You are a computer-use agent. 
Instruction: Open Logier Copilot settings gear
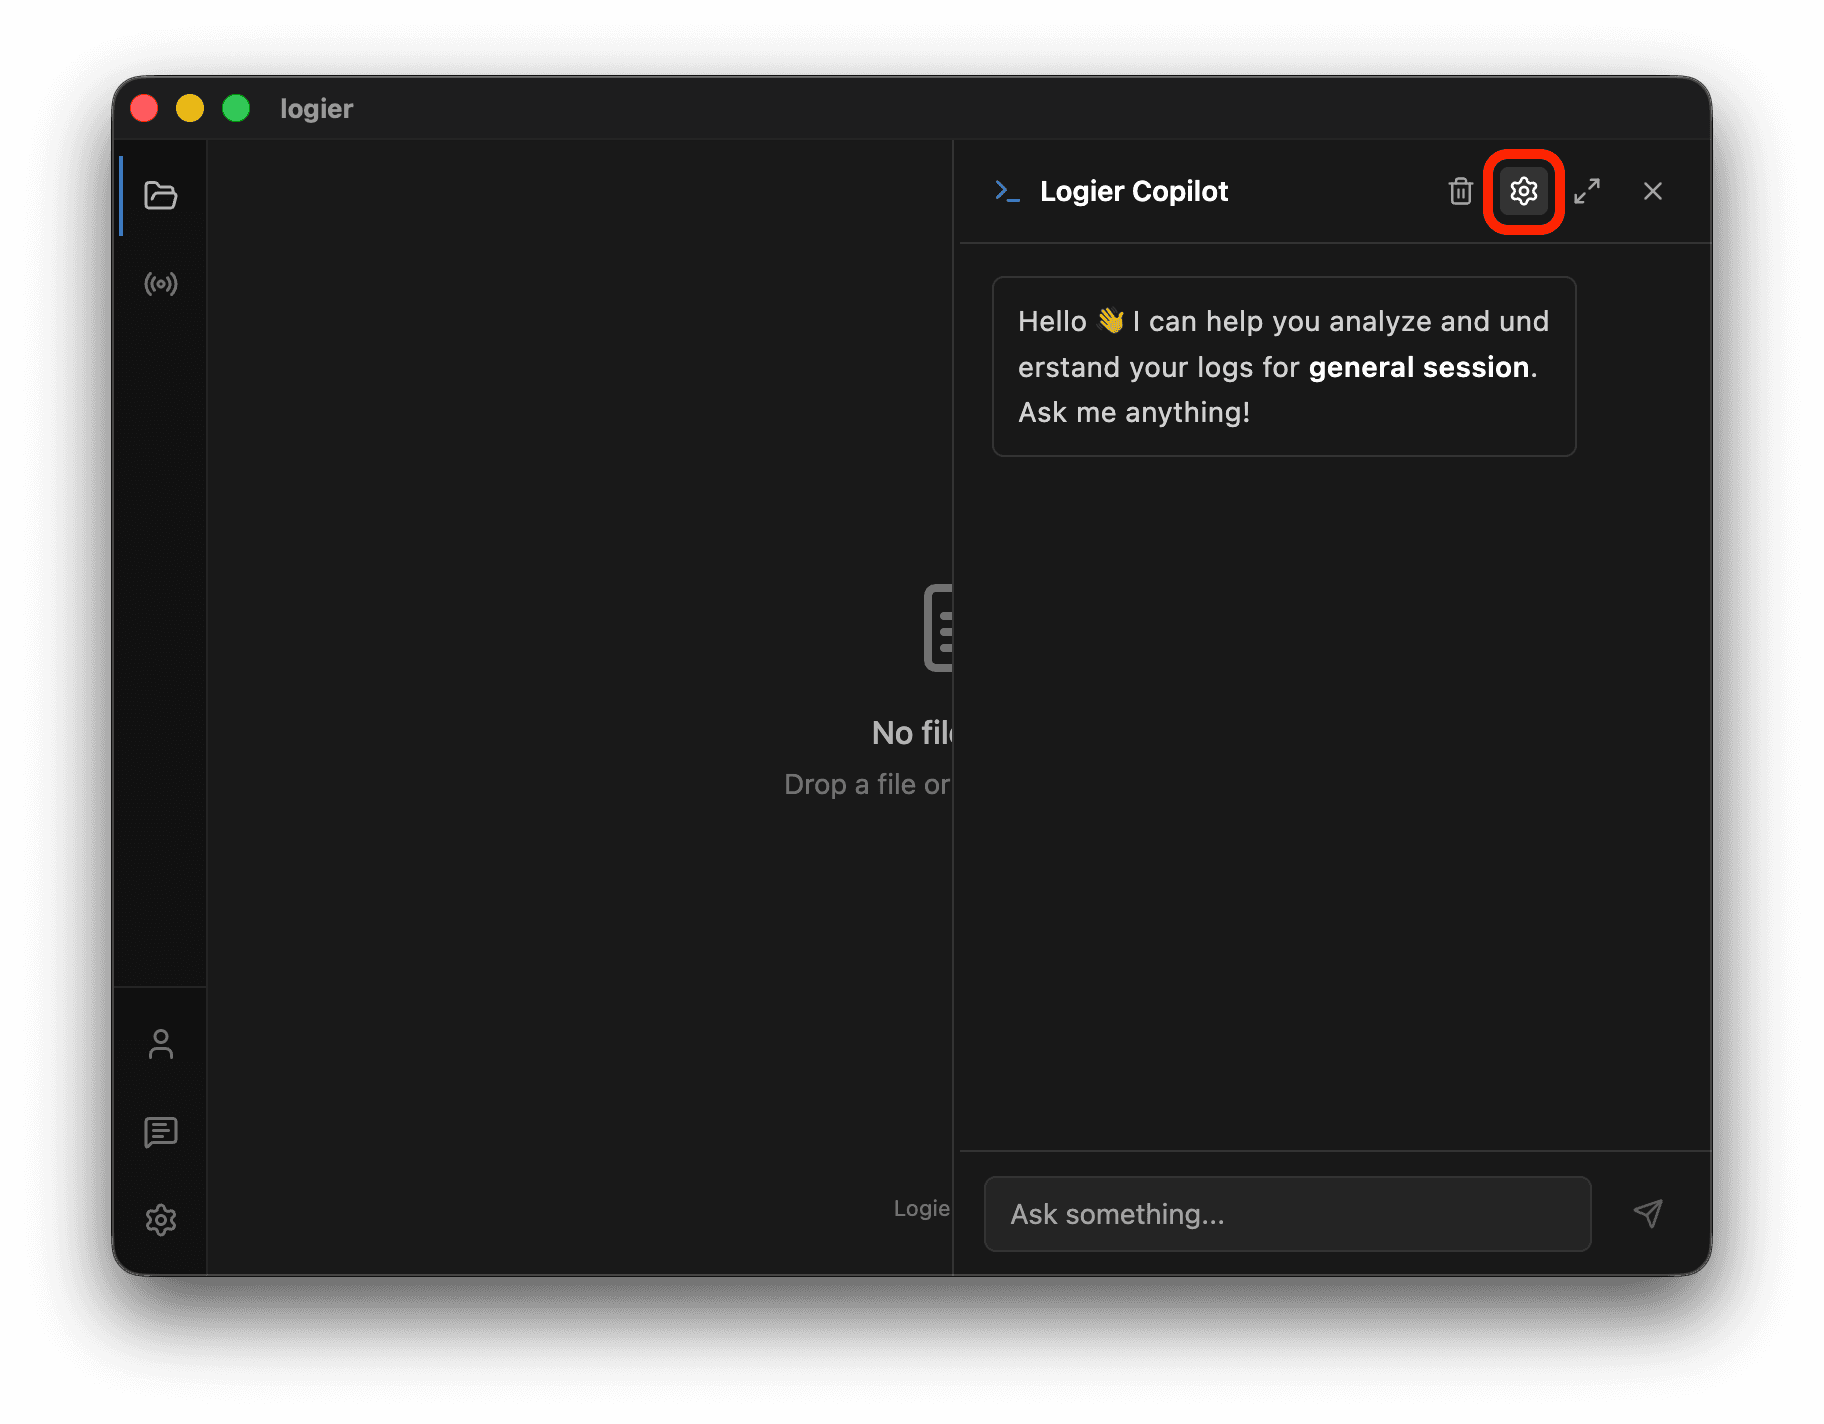(x=1523, y=191)
